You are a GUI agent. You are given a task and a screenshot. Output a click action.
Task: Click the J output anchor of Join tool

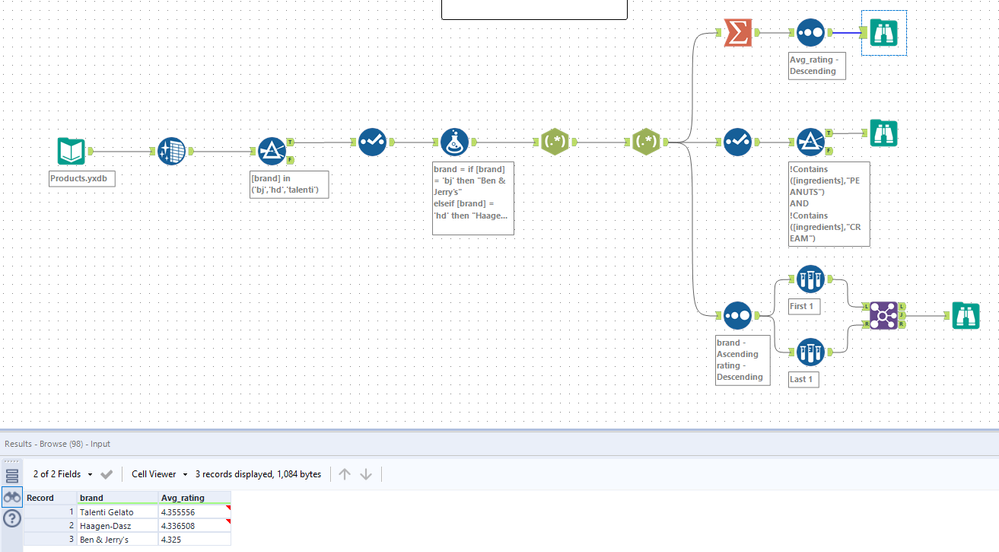click(902, 316)
